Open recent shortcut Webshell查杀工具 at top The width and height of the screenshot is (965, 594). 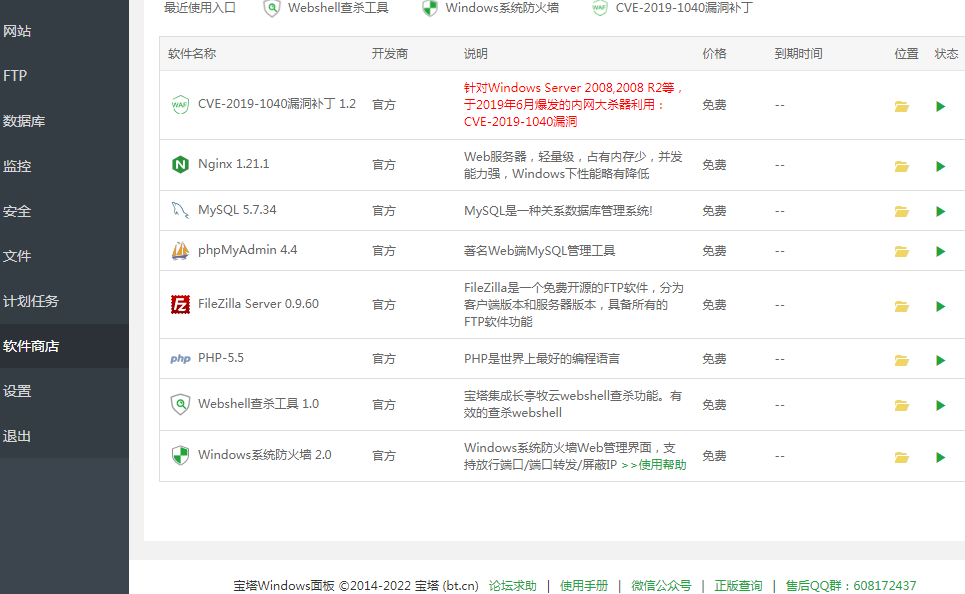click(326, 8)
